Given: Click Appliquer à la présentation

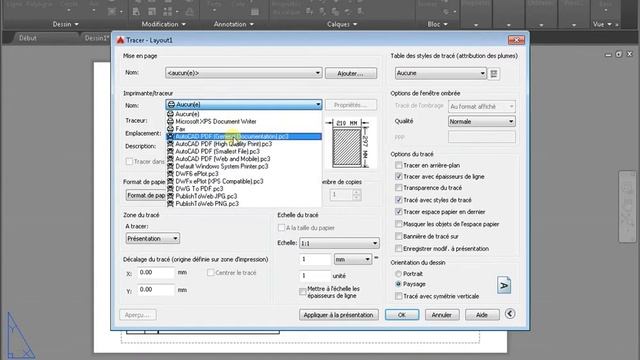Looking at the screenshot, I should [x=338, y=315].
